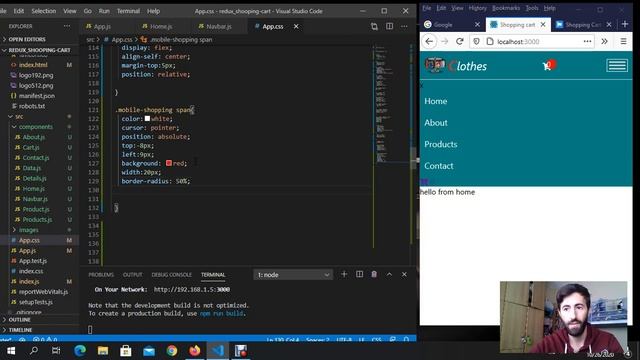Switch to the Problems panel tab
The width and height of the screenshot is (640, 360).
[101, 275]
